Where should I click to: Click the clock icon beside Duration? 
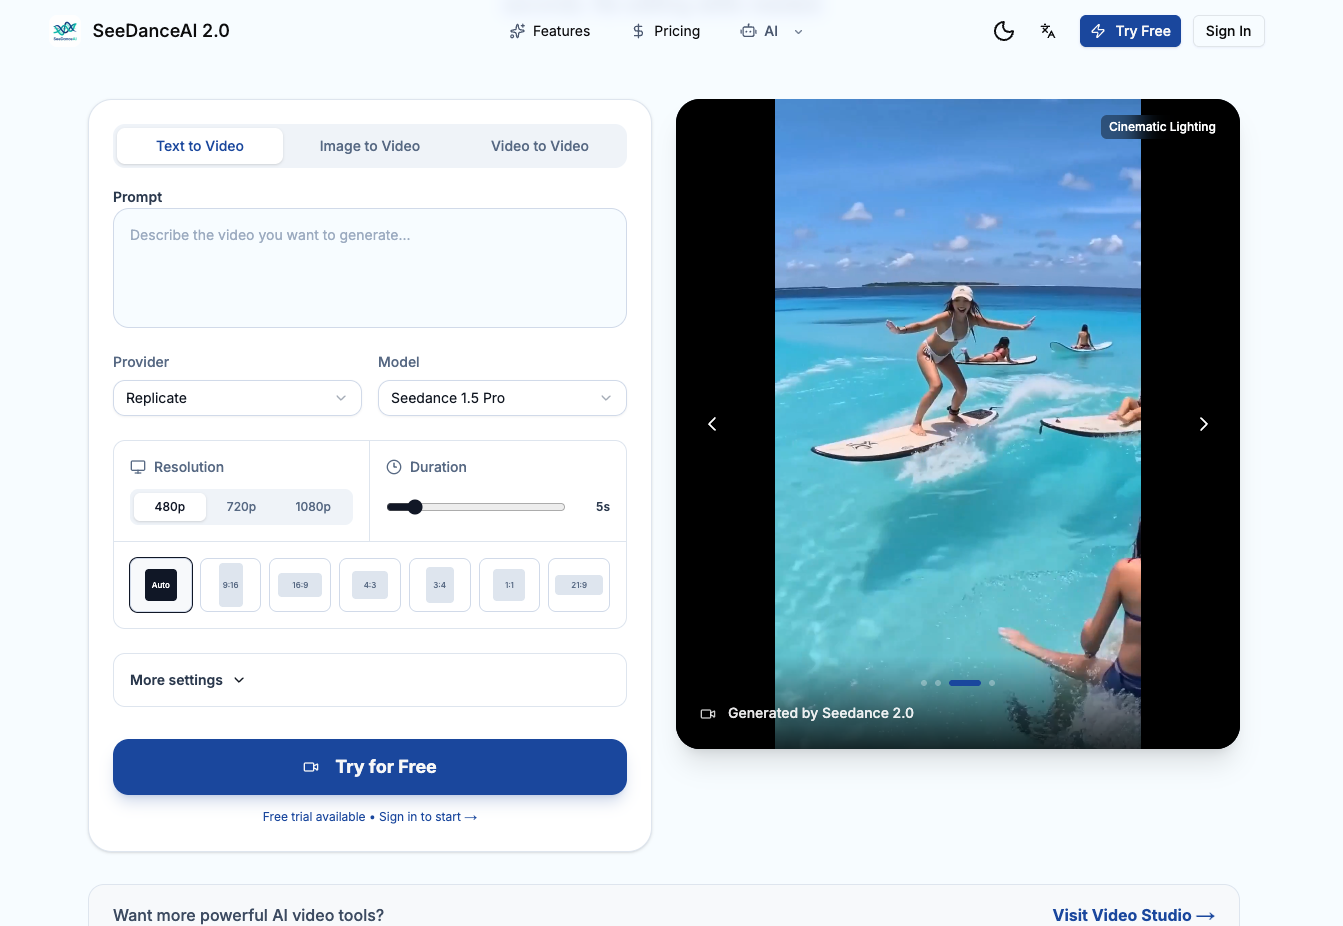pos(394,467)
